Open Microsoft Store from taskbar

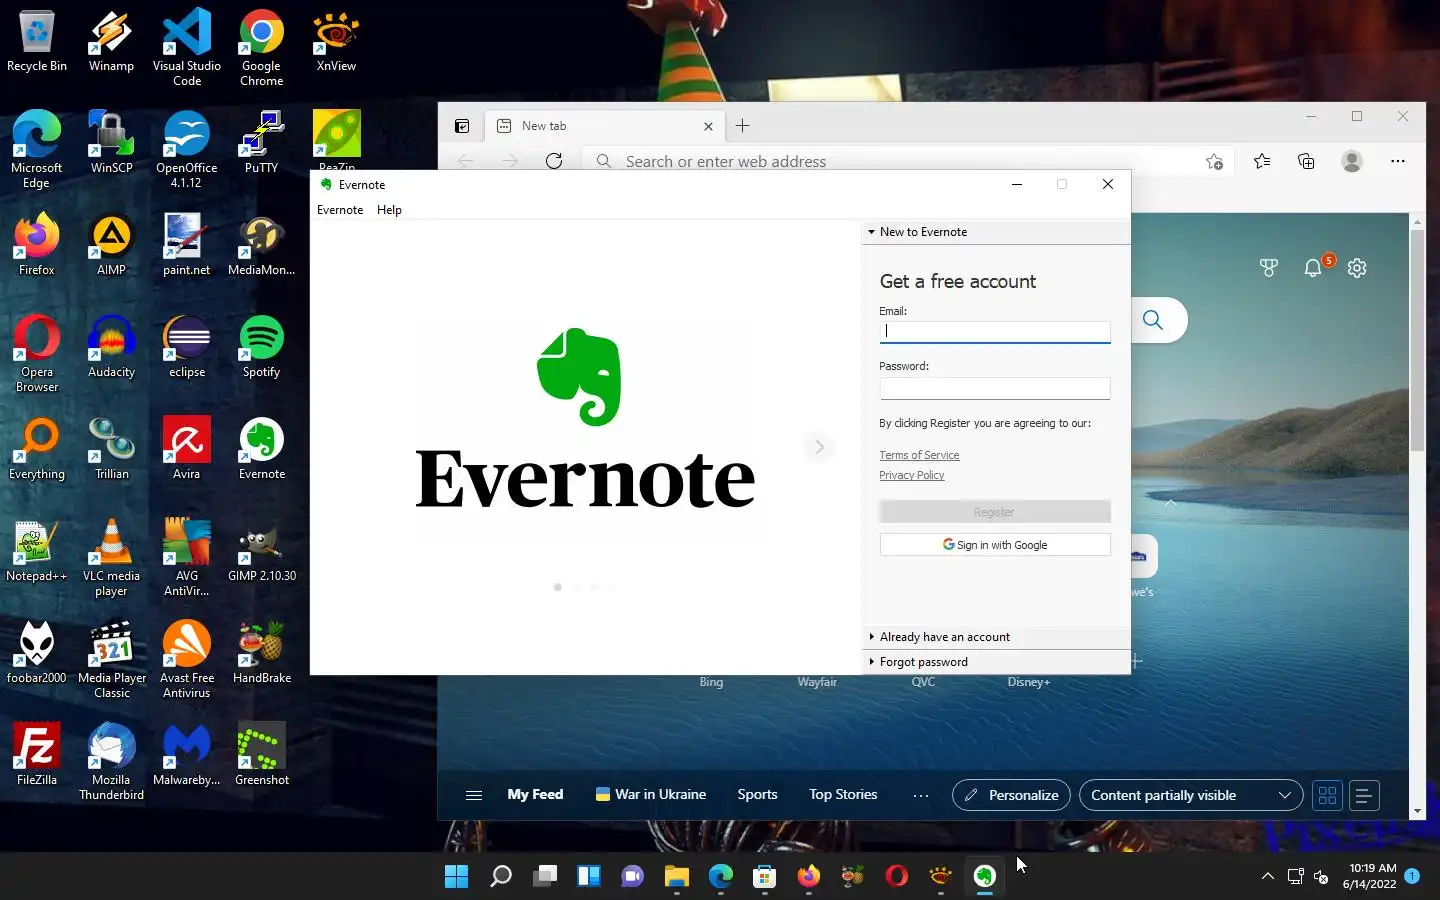[765, 876]
